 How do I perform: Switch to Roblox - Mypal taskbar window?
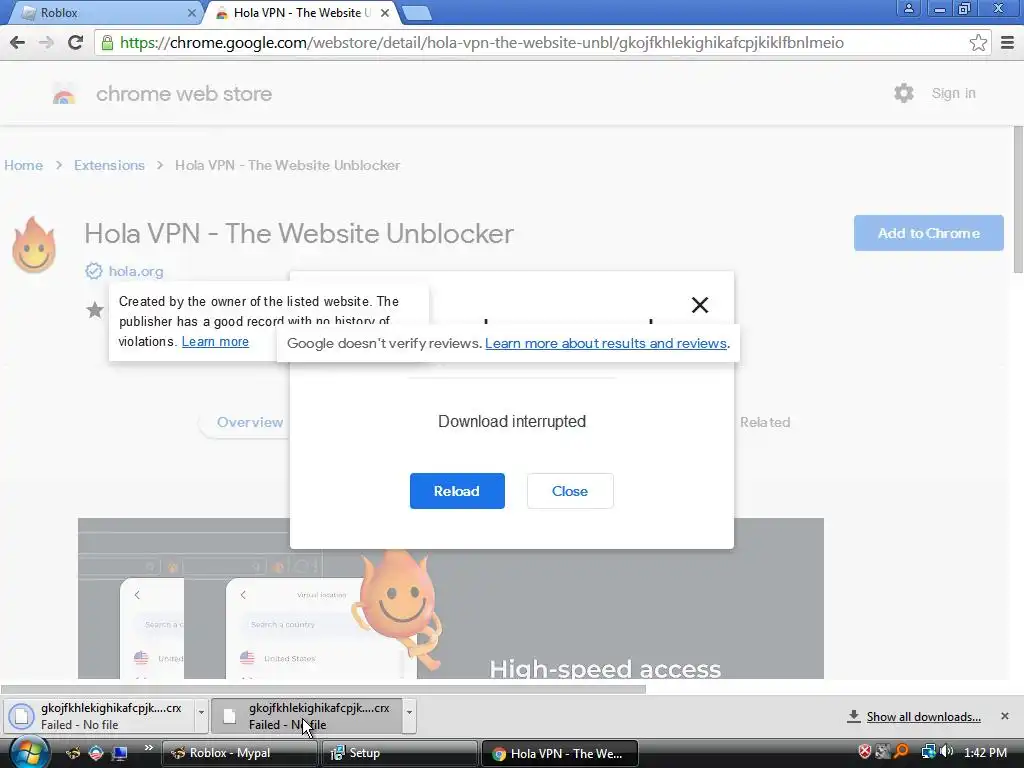(238, 753)
